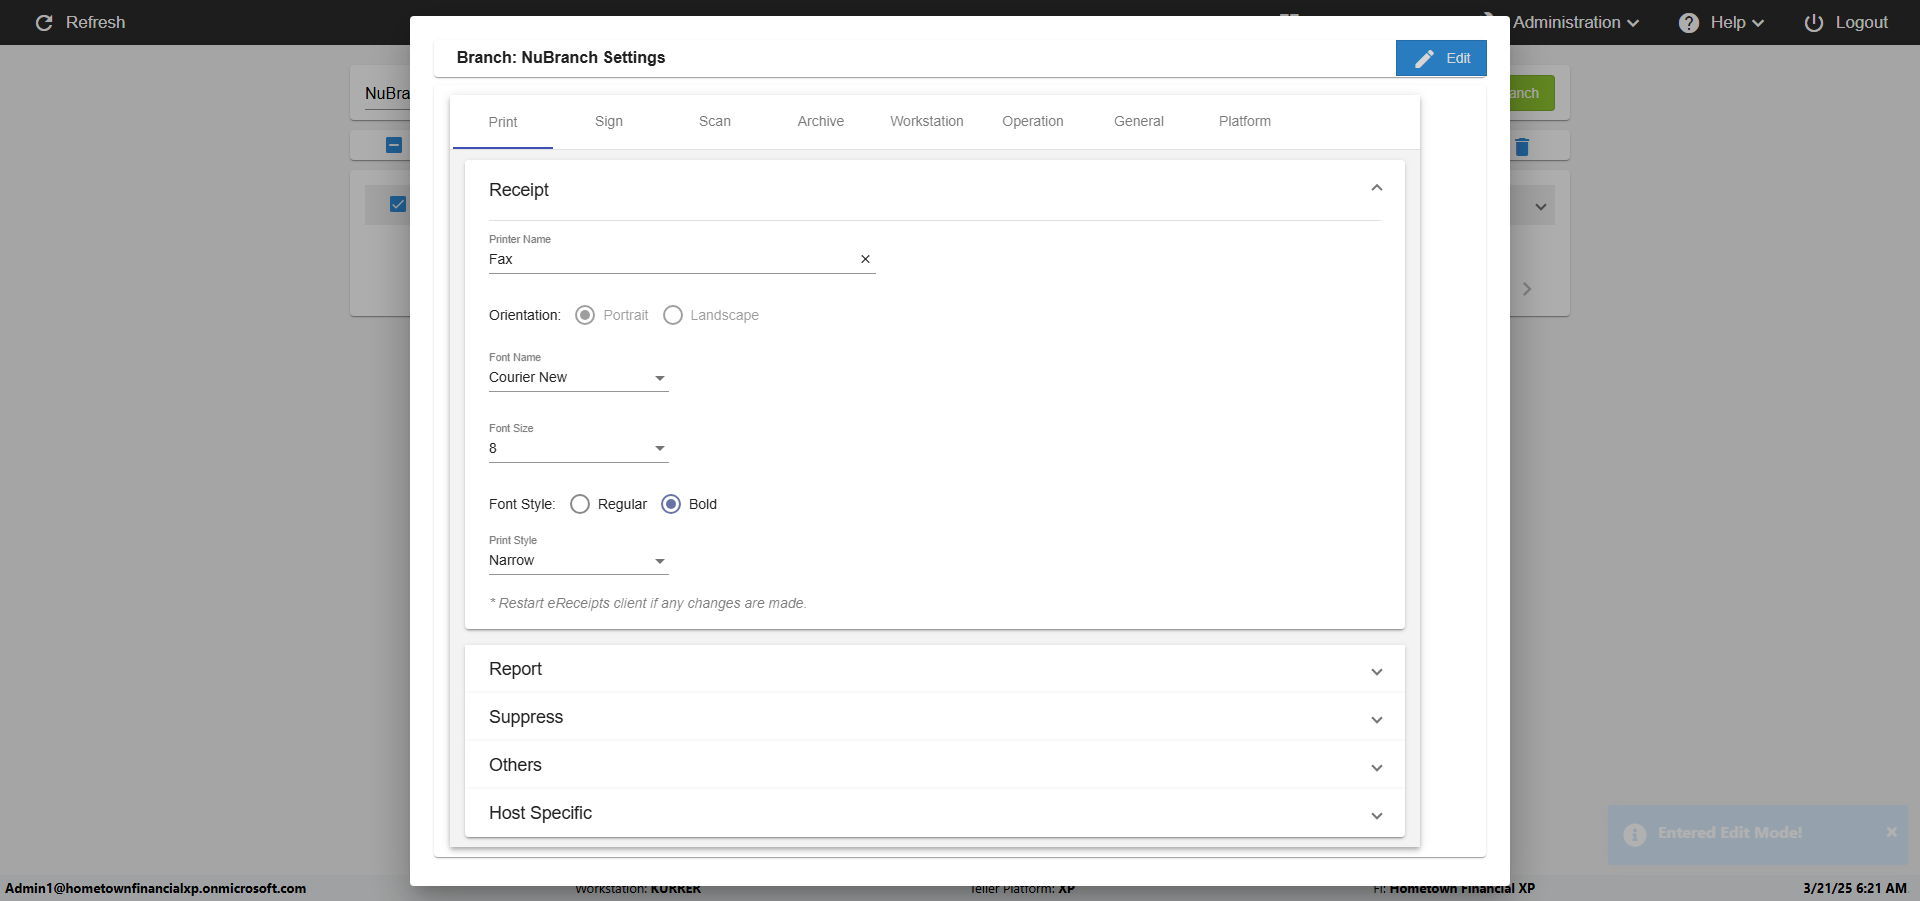Clear the Printer Name field with X
Image resolution: width=1920 pixels, height=901 pixels.
[866, 259]
